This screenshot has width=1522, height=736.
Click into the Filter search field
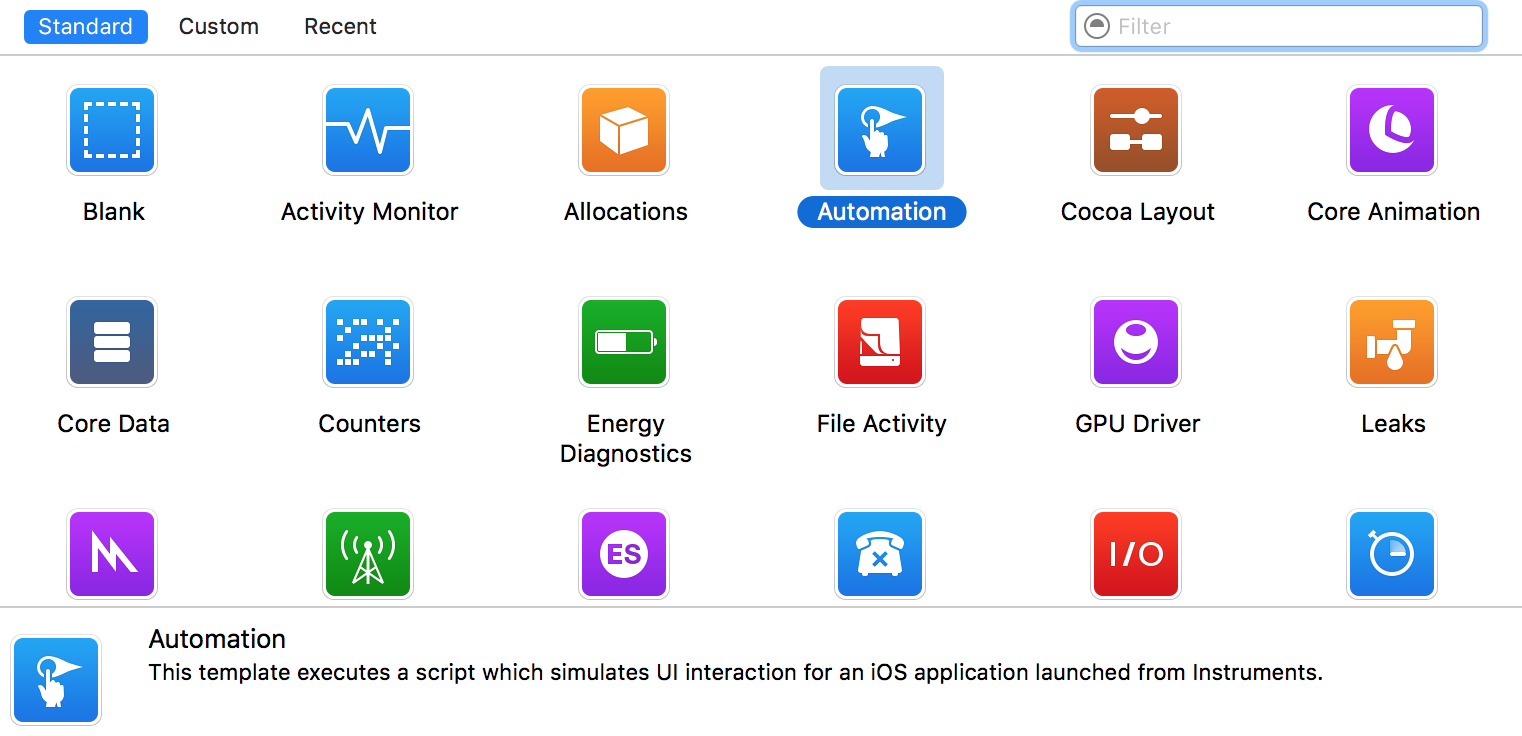tap(1278, 26)
